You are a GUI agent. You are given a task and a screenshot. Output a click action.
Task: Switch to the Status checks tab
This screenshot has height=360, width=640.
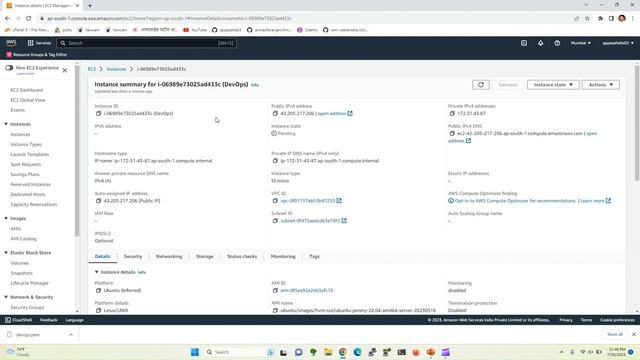coord(242,256)
